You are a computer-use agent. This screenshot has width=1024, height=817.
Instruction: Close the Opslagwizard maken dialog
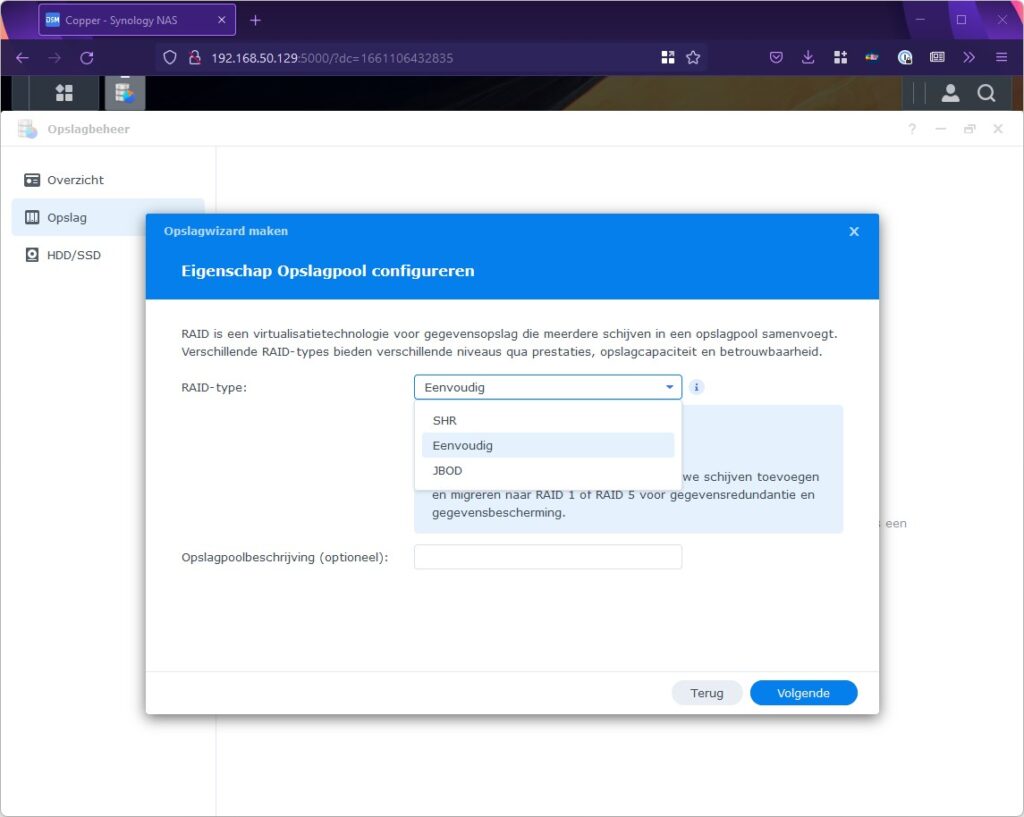(854, 231)
